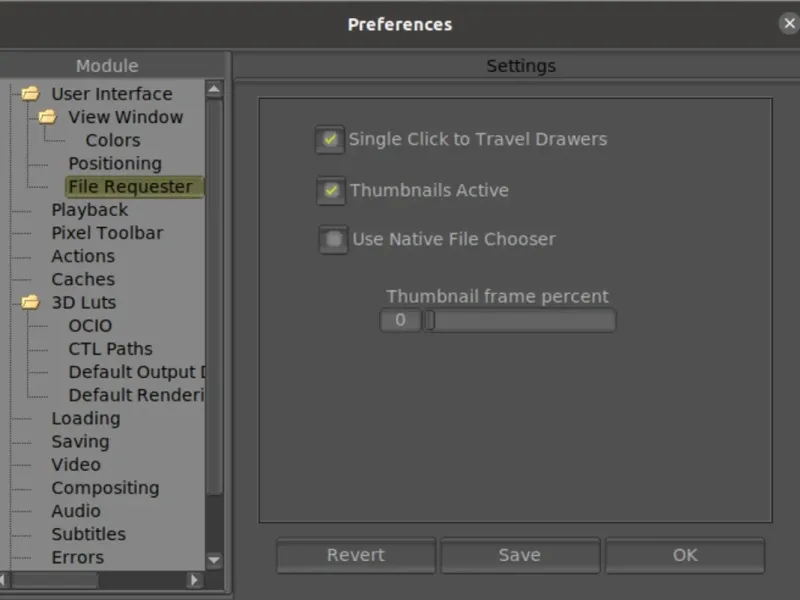This screenshot has height=600, width=800.
Task: Open the Playback settings module
Action: coord(90,210)
